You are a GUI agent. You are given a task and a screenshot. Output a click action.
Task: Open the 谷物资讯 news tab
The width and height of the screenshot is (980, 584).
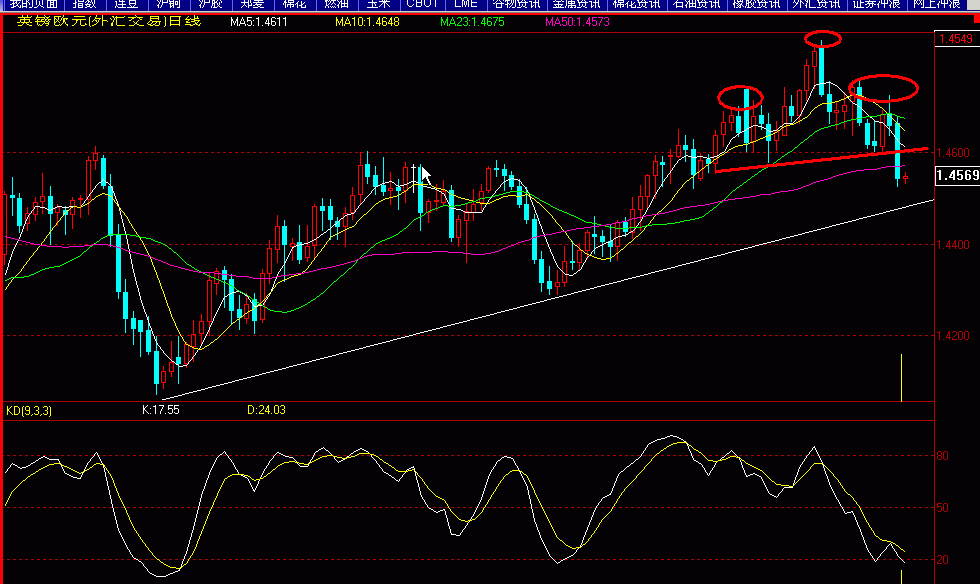516,4
